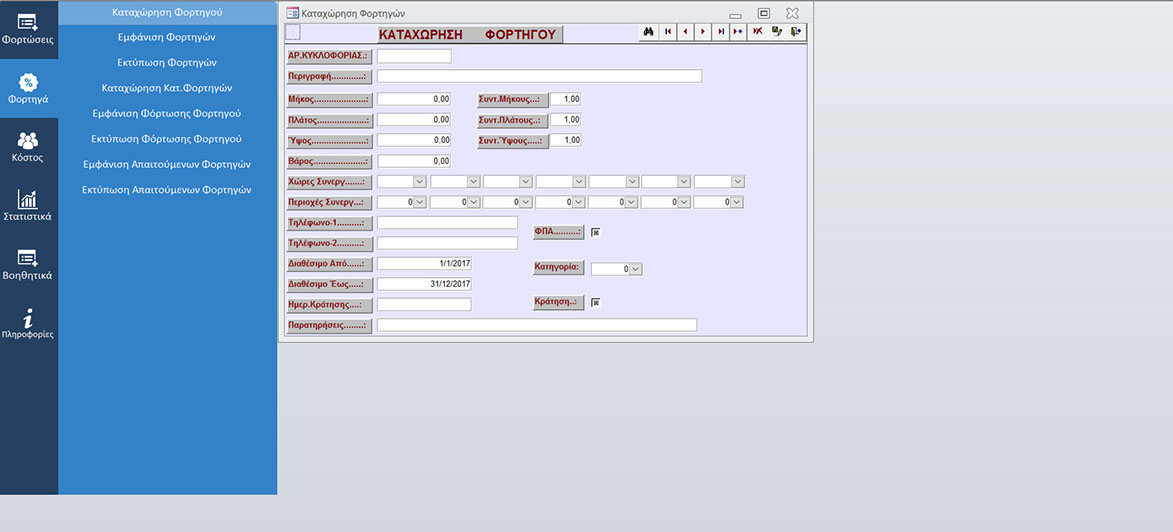The width and height of the screenshot is (1173, 532).
Task: Click the ΑΡ.ΚΥΚΛΟΦΟΡΙΑΣ label button
Action: (x=329, y=56)
